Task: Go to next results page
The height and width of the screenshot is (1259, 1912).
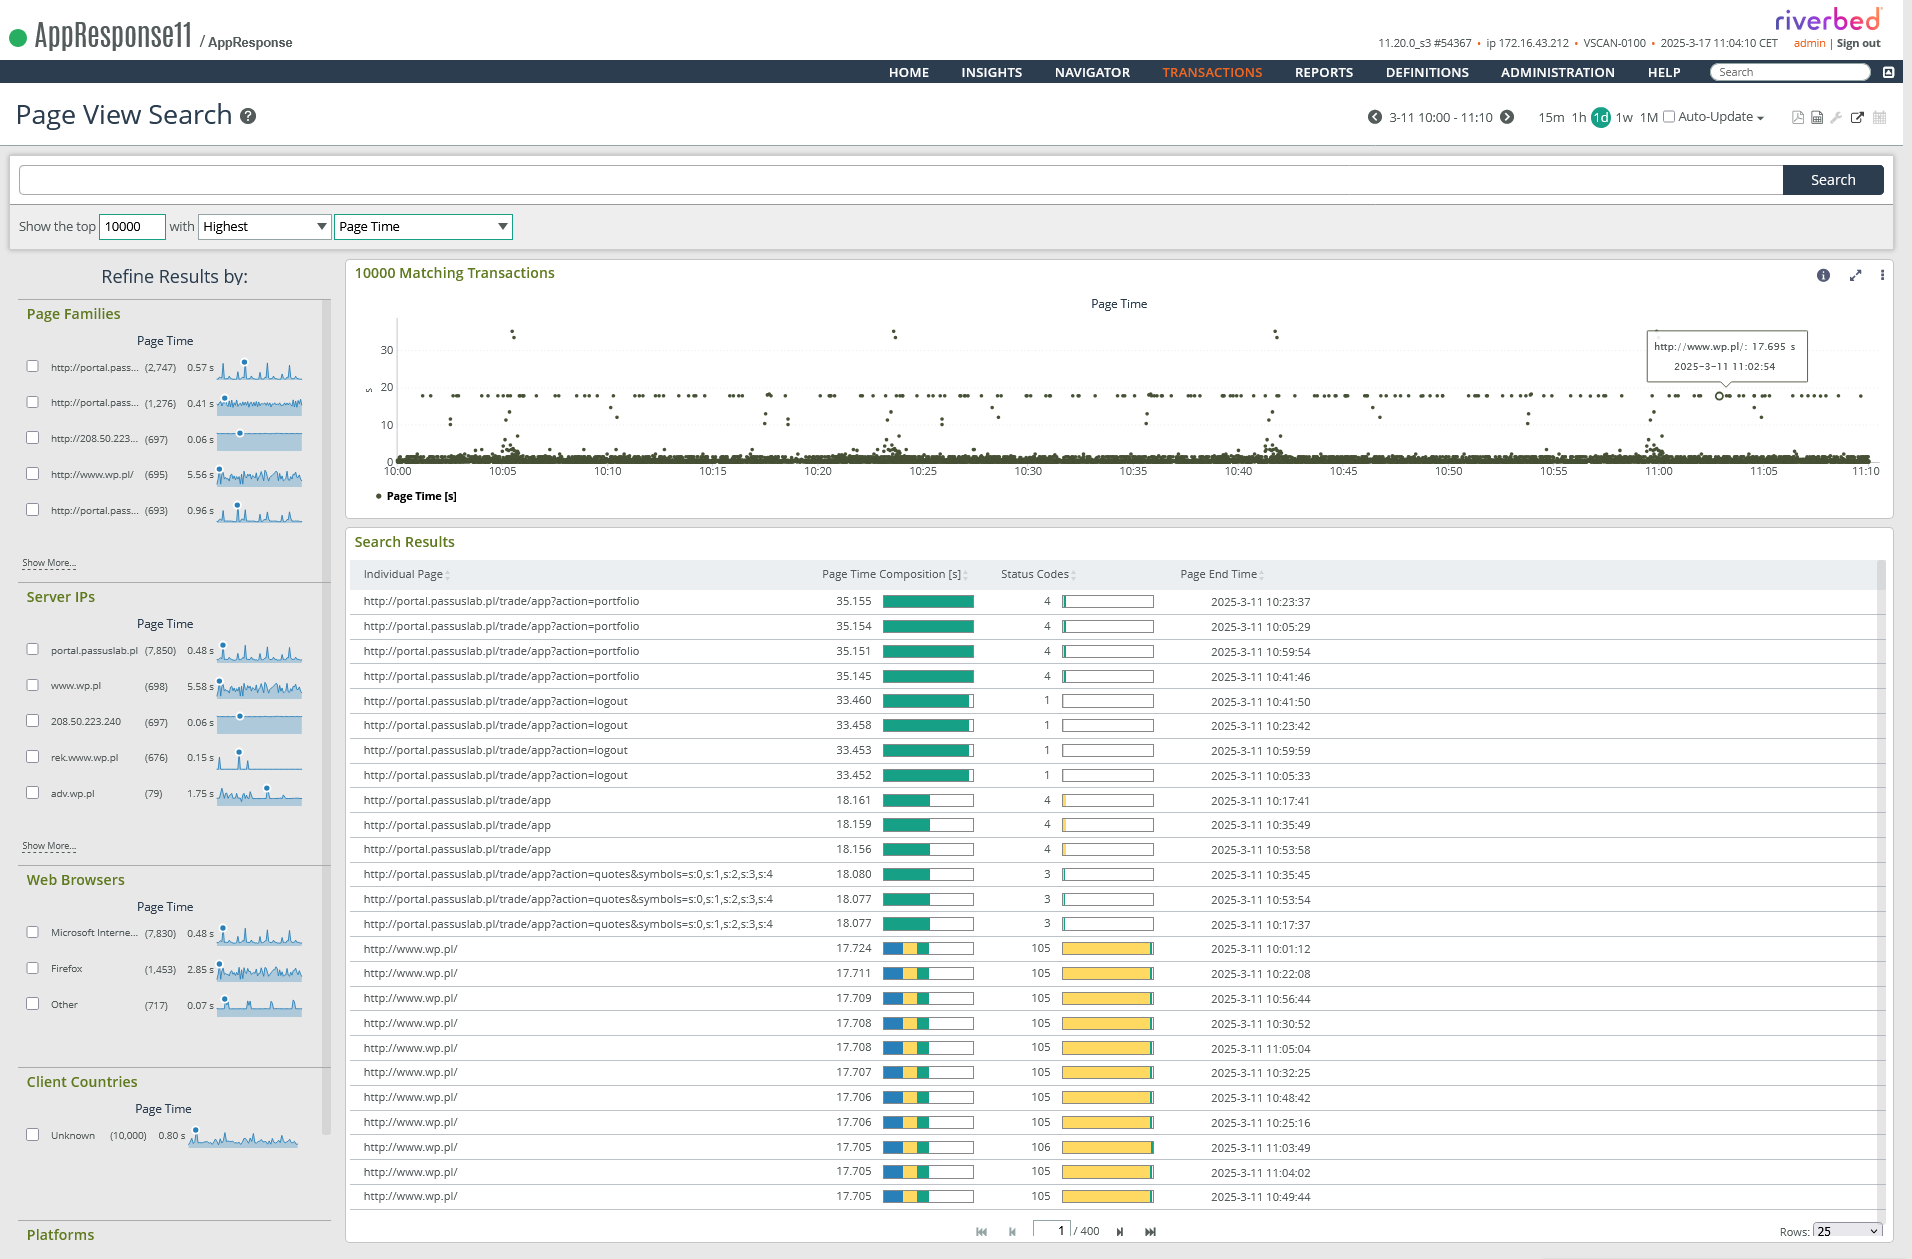Action: click(x=1120, y=1231)
